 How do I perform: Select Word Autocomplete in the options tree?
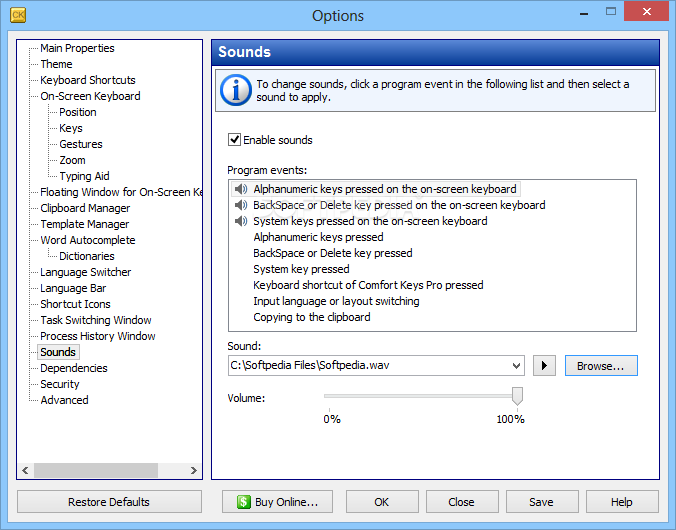pos(87,240)
